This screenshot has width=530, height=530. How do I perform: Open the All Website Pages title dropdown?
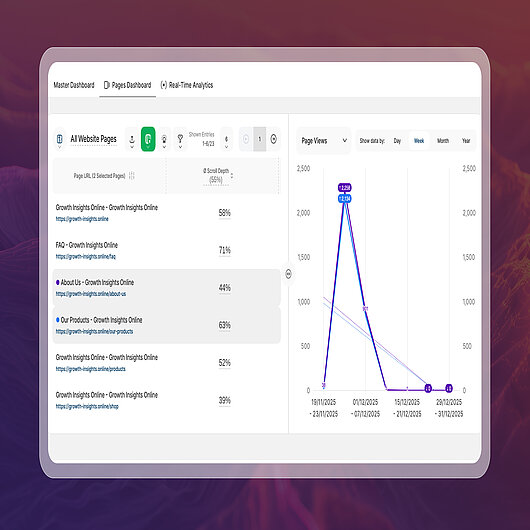[93, 139]
